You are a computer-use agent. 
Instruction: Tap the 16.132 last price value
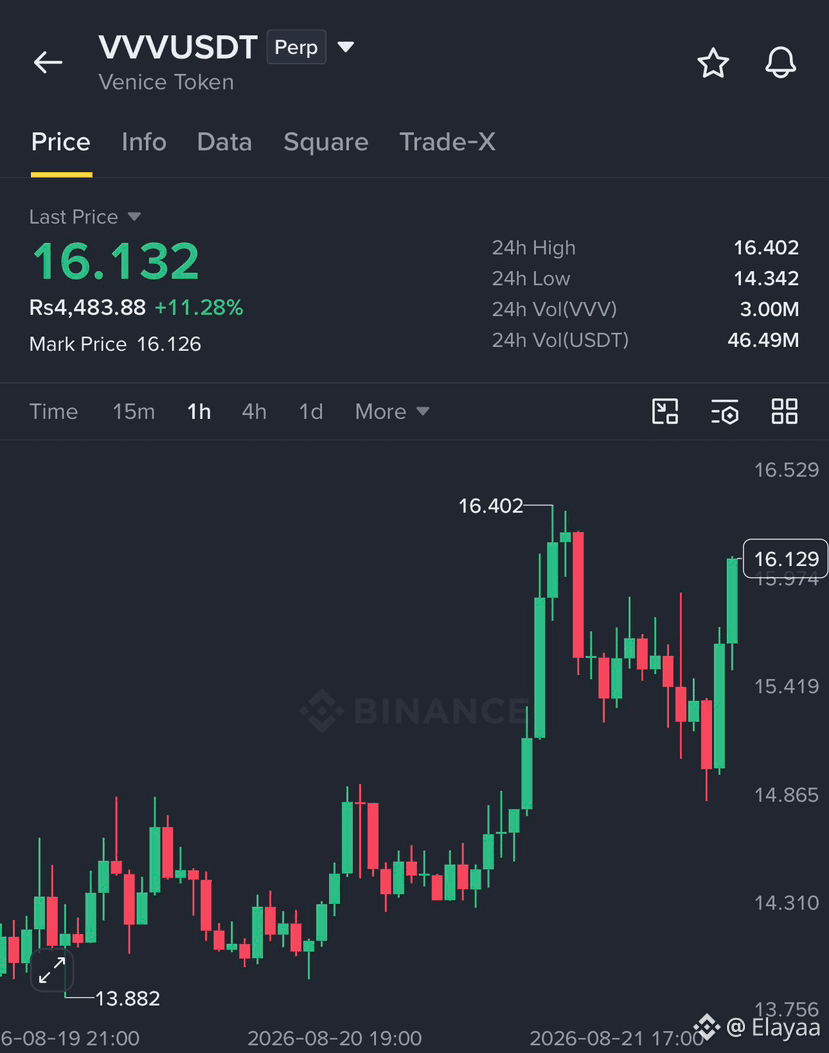click(x=116, y=261)
